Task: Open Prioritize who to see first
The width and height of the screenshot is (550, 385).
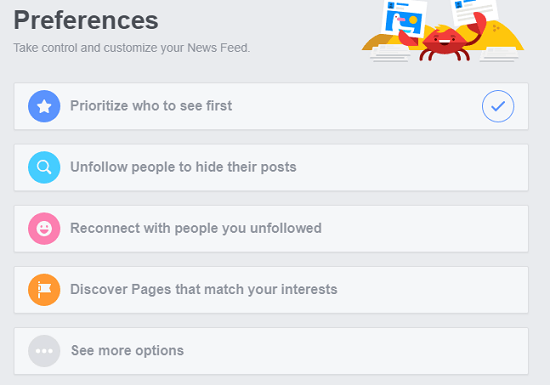Action: 271,106
